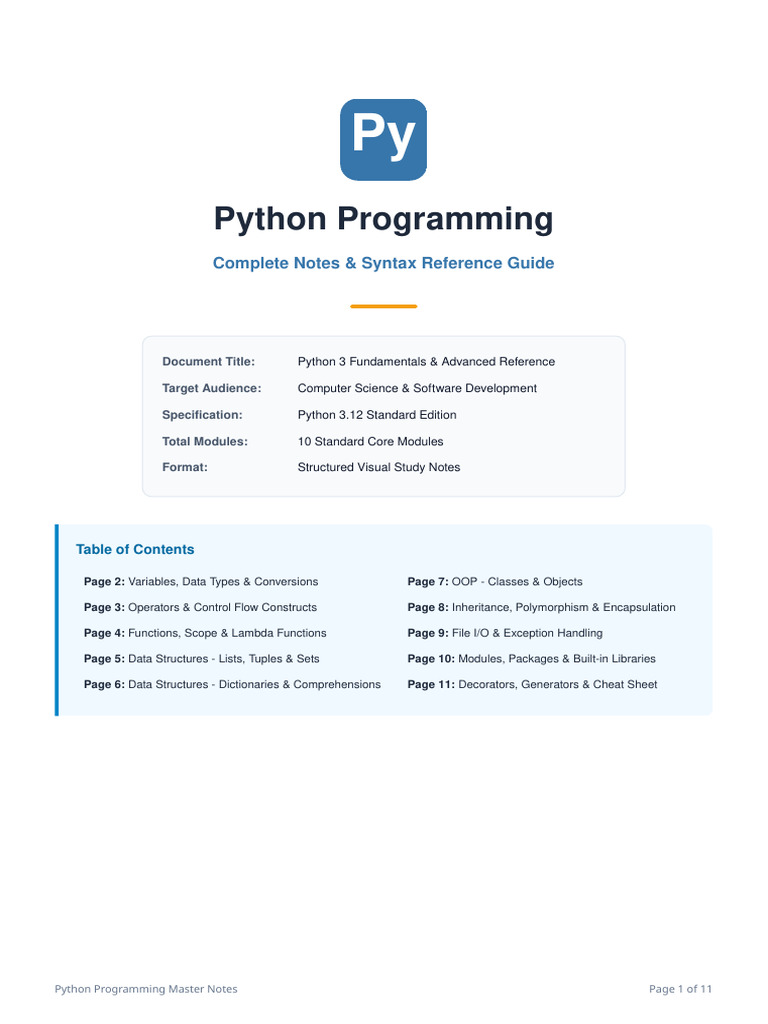Open 'Page 10: Modules, Packages & Built-in Libraries'
768x1024 pixels.
click(x=532, y=658)
